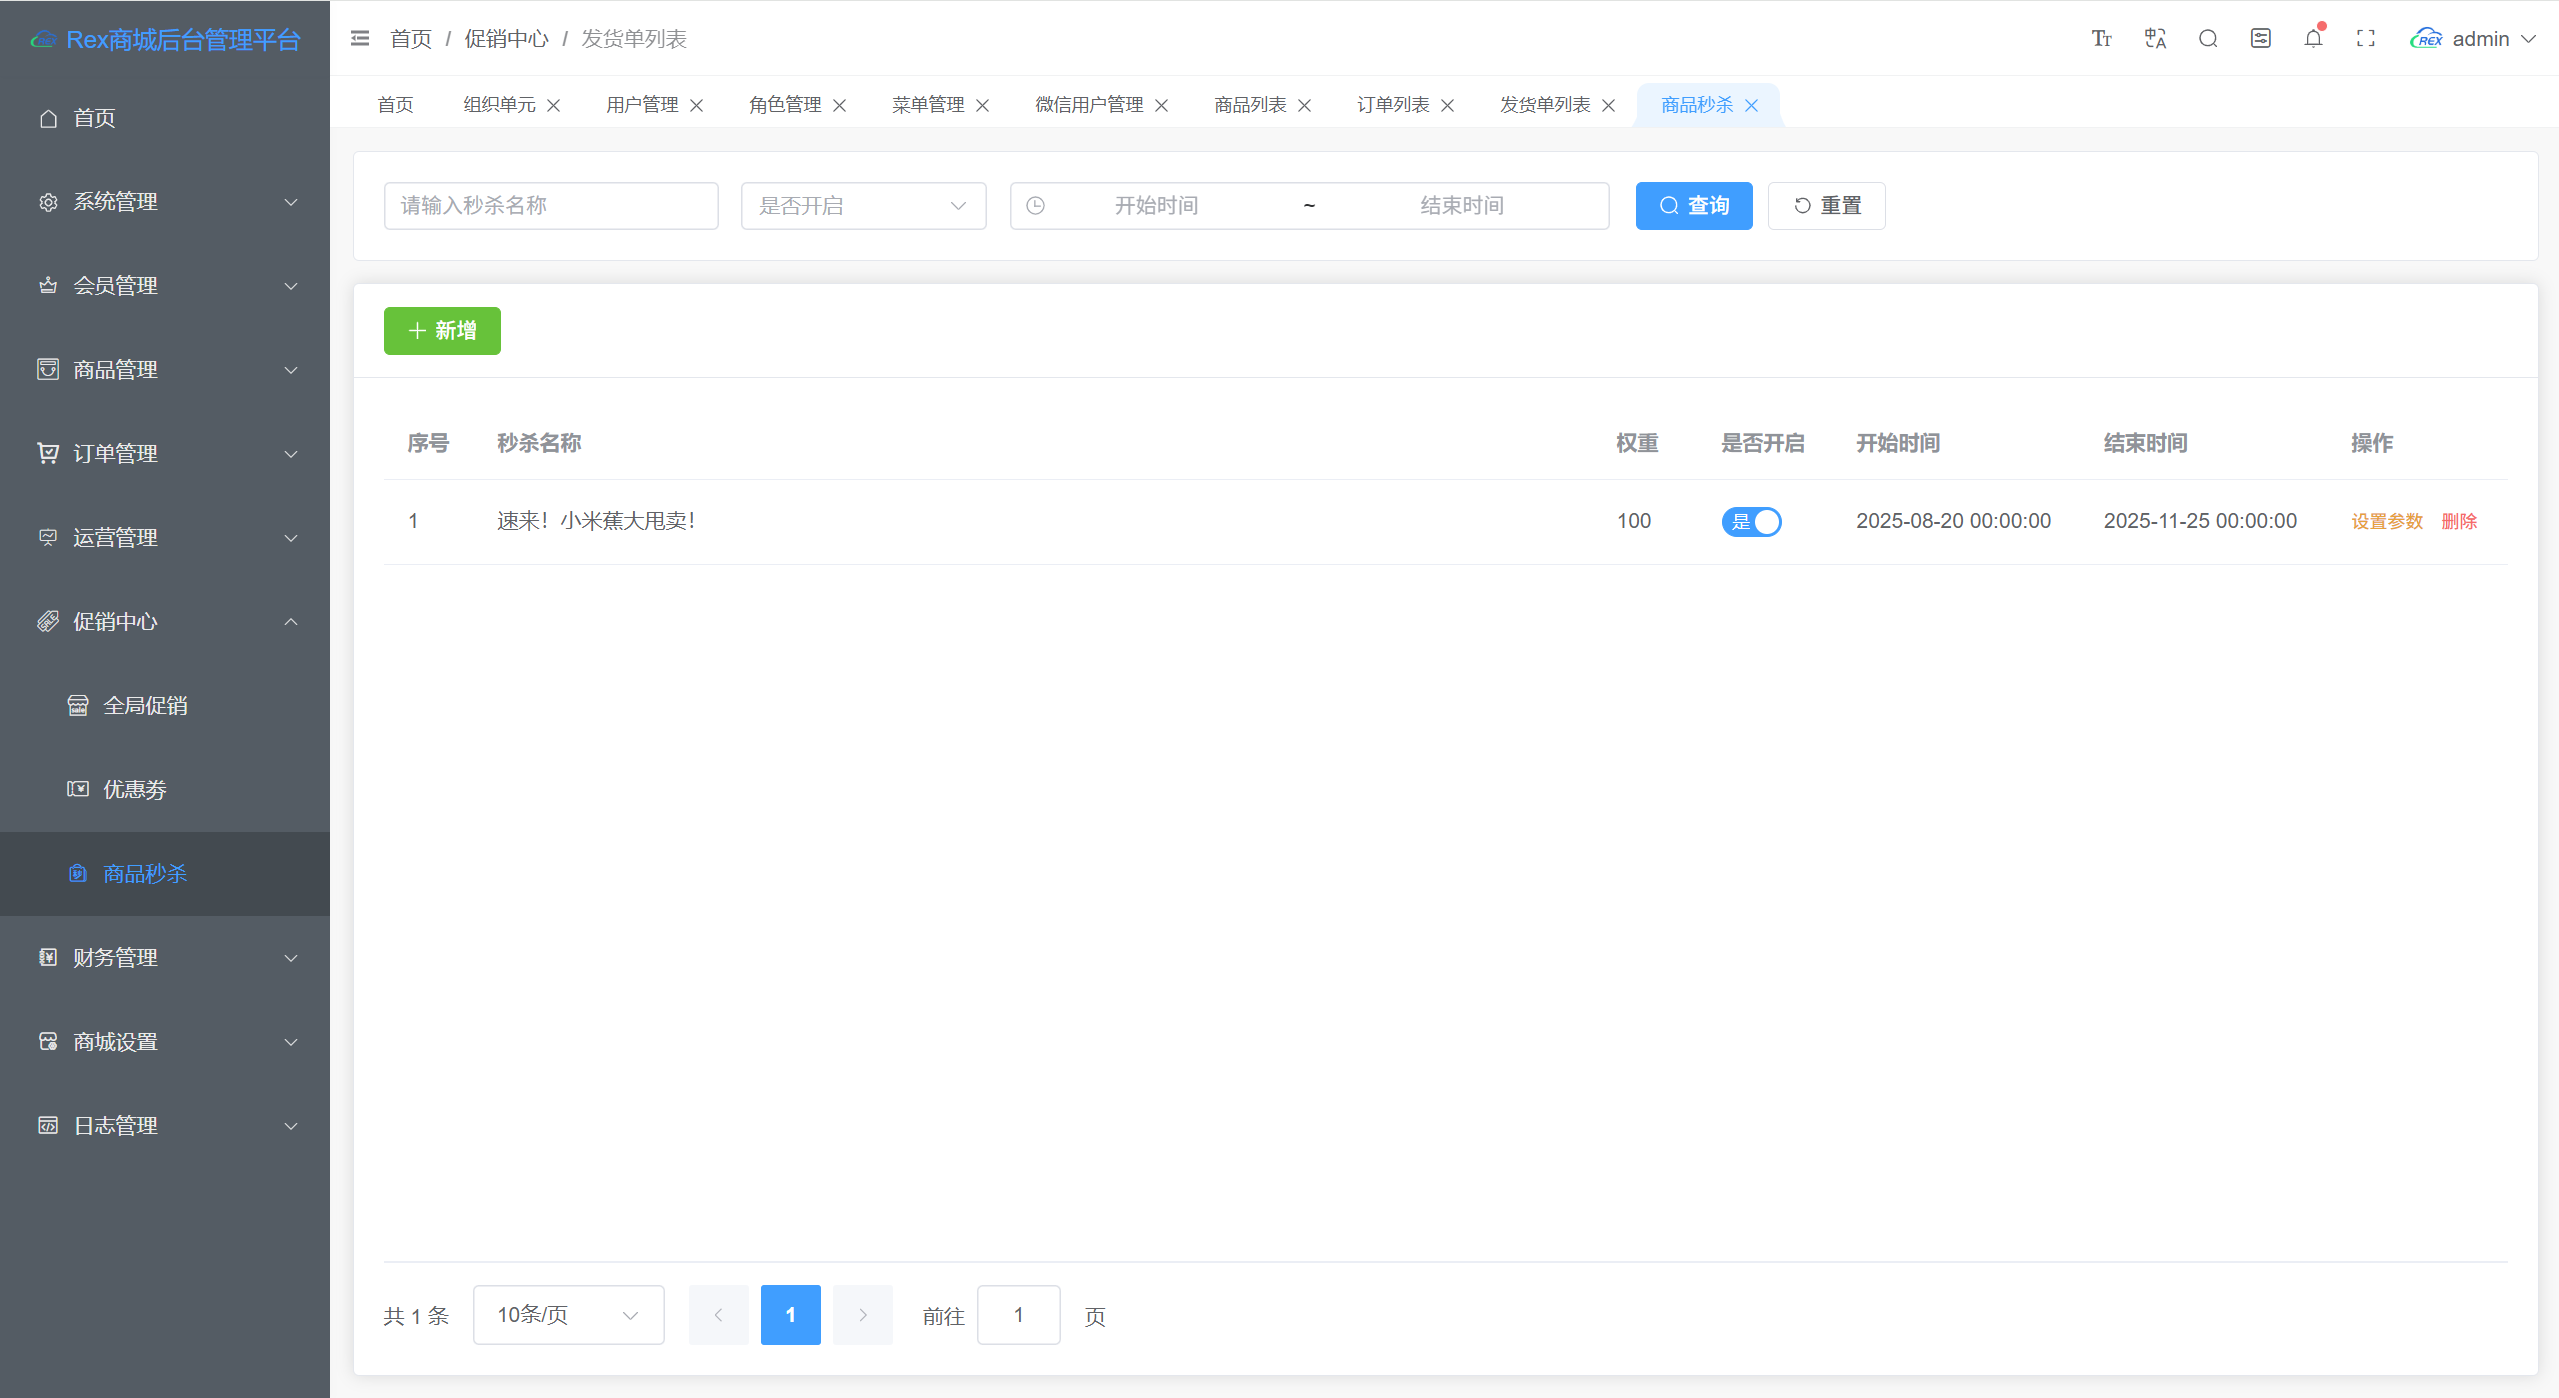2559x1398 pixels.
Task: Close the 微信用户管理 tab
Action: click(x=1161, y=105)
